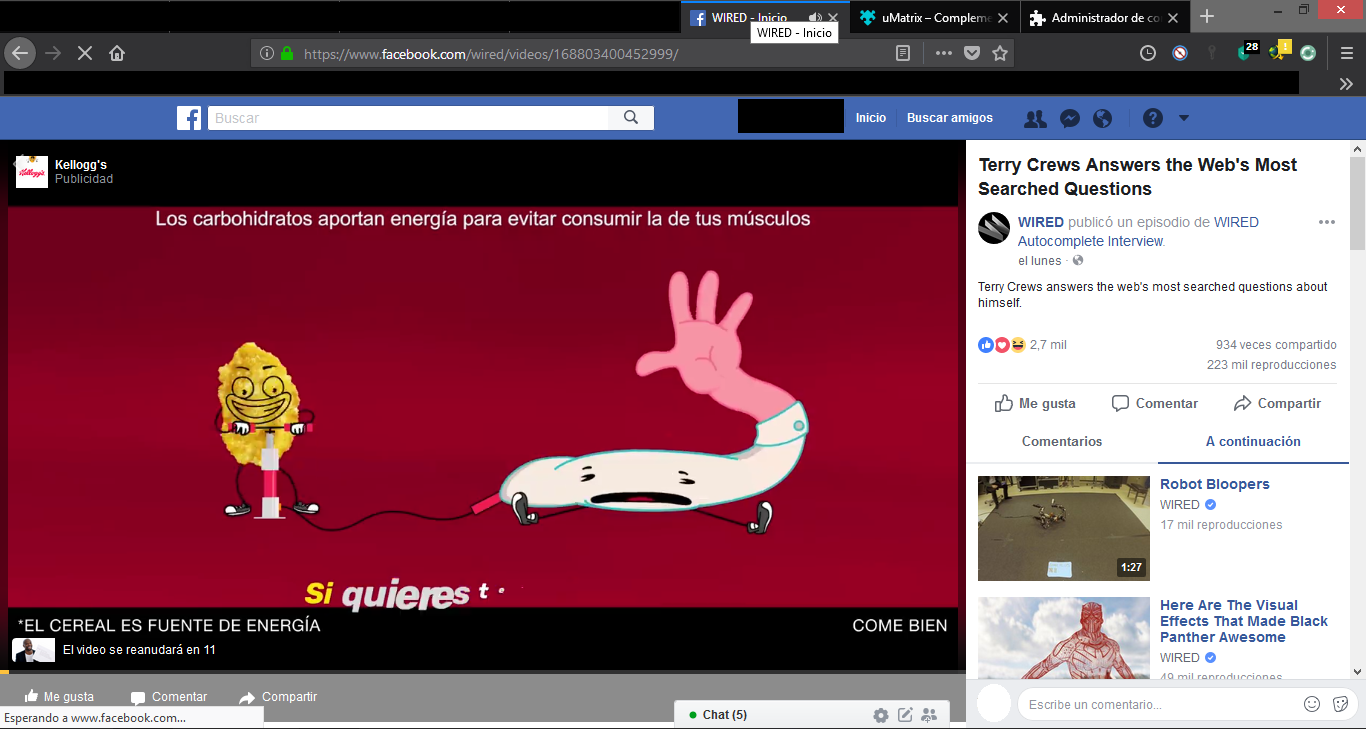
Task: Insert an emoji in the comment
Action: click(x=1312, y=705)
